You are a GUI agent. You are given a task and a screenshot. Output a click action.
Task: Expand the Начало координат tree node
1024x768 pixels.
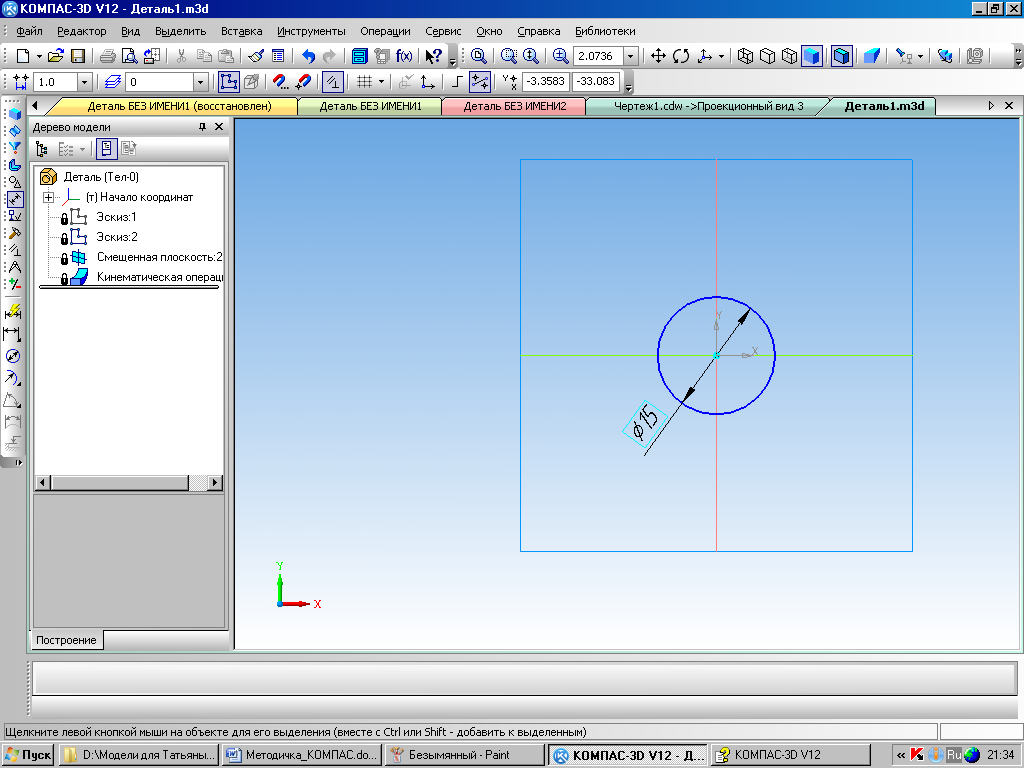click(x=47, y=197)
